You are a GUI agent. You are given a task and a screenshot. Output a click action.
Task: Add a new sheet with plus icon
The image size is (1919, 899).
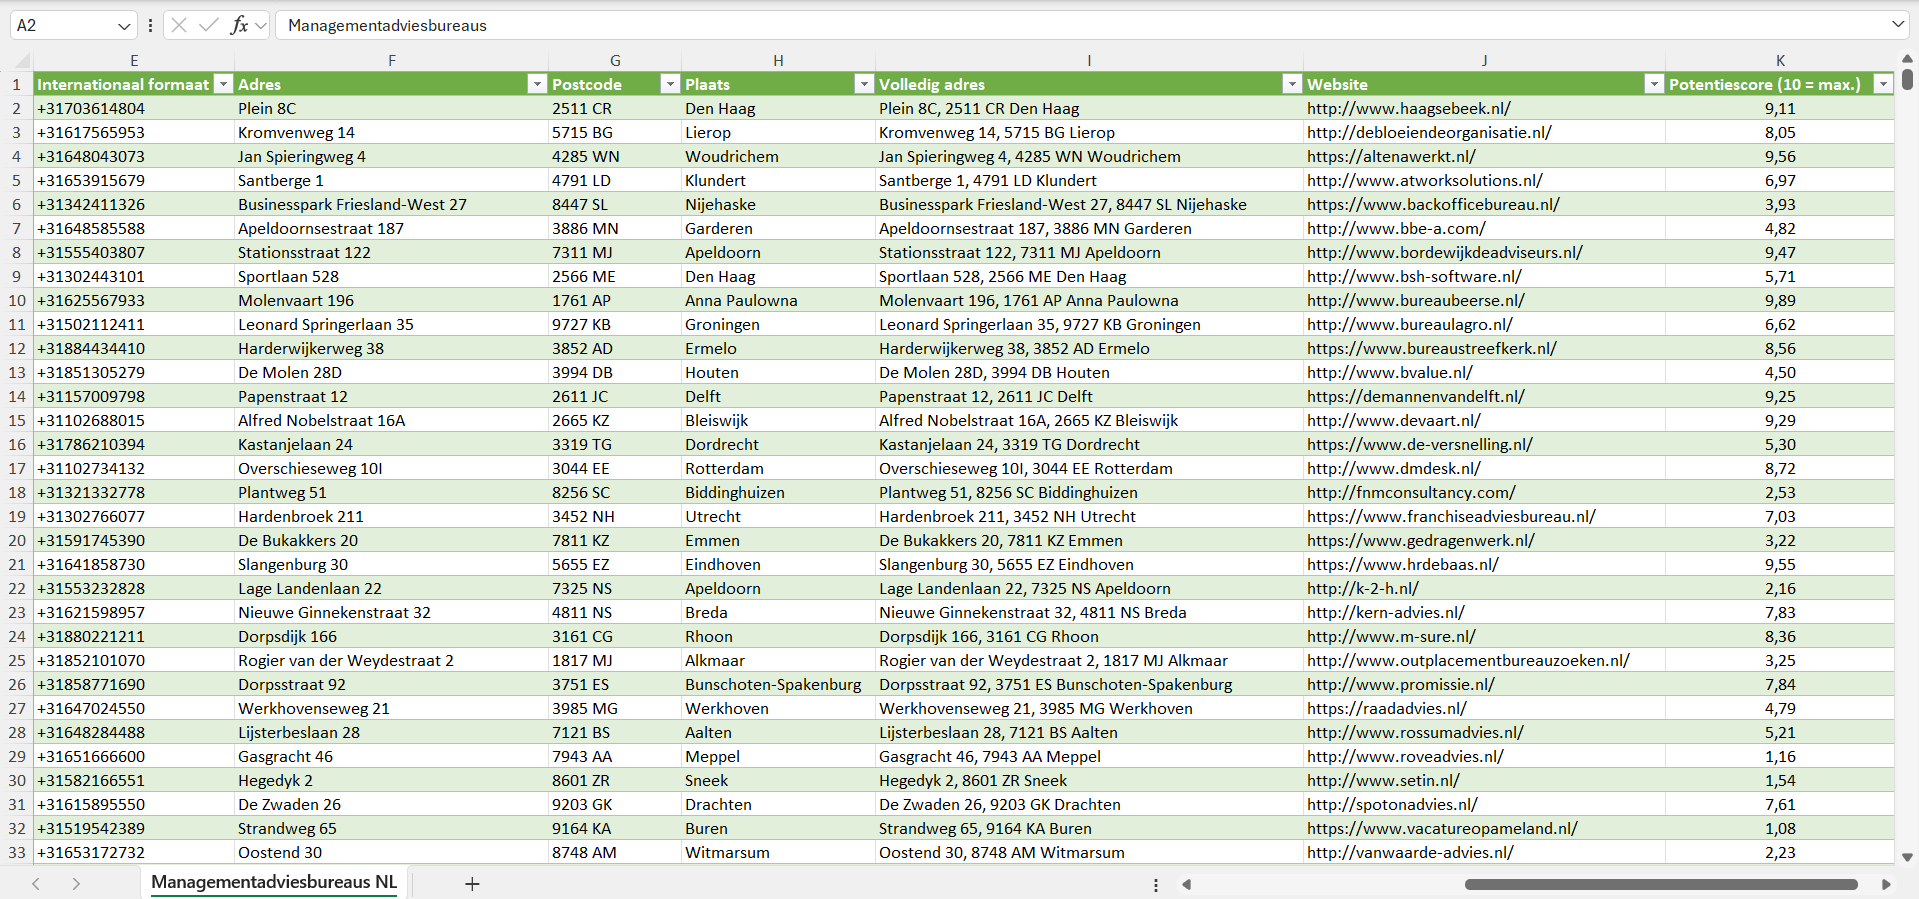point(472,884)
